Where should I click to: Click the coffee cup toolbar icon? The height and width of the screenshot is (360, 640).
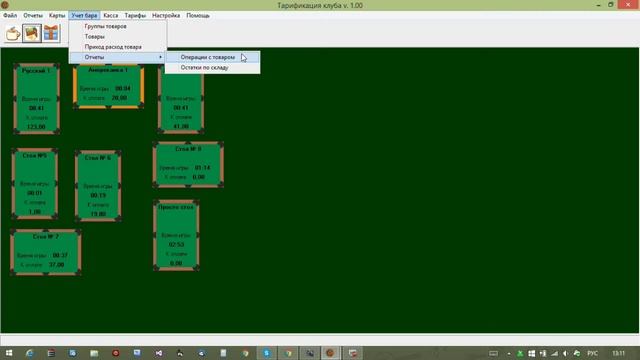[x=13, y=33]
